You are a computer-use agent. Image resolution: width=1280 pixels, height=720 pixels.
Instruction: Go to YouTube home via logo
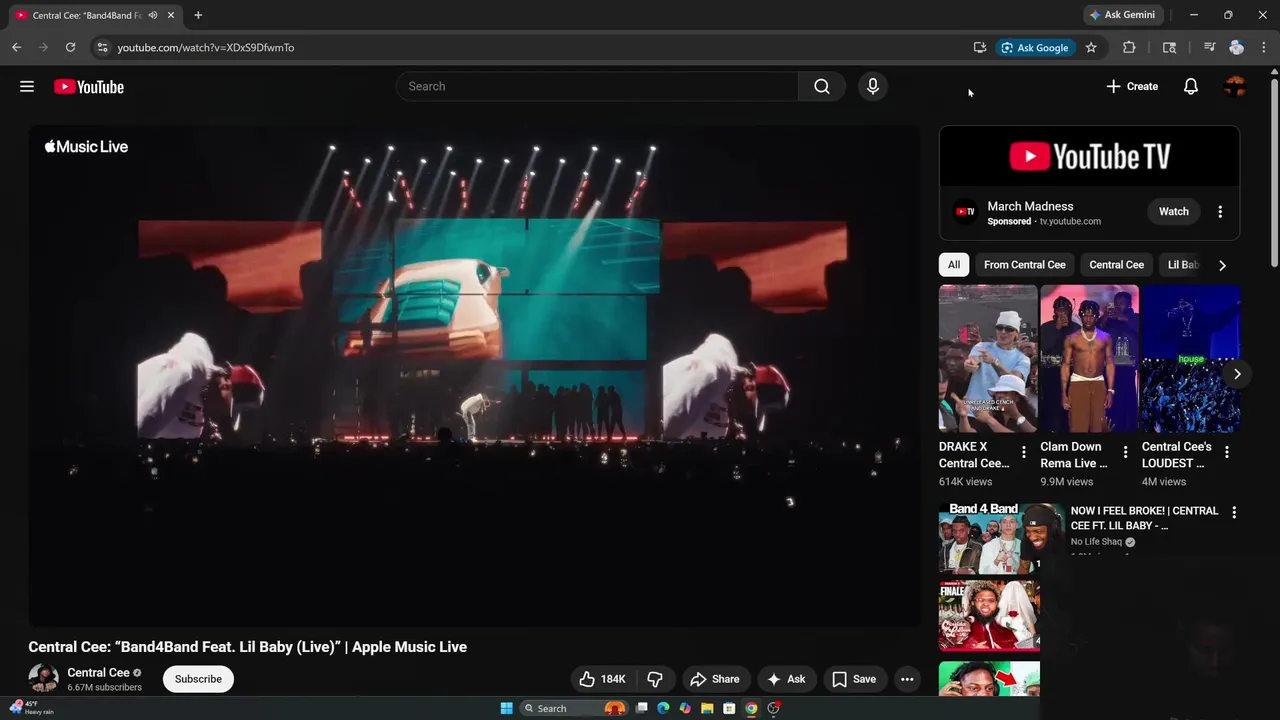[89, 87]
